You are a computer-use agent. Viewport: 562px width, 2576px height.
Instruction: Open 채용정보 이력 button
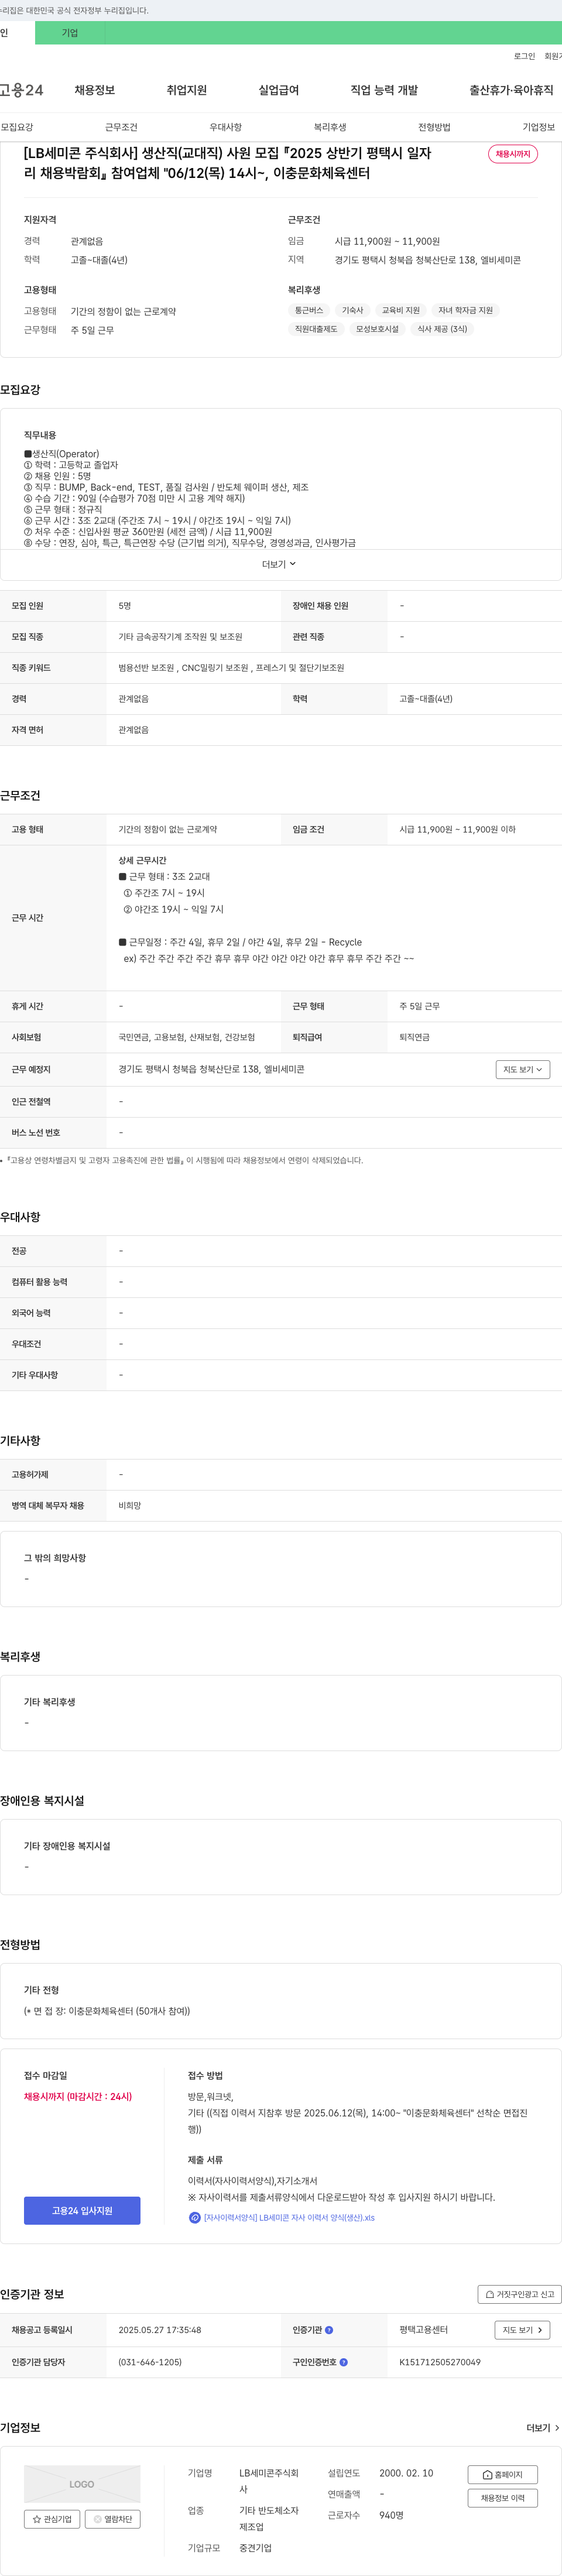[x=502, y=2497]
